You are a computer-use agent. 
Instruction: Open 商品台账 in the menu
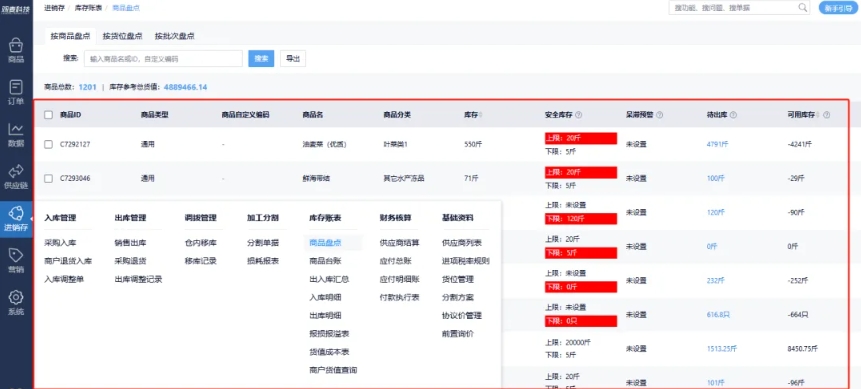(325, 261)
